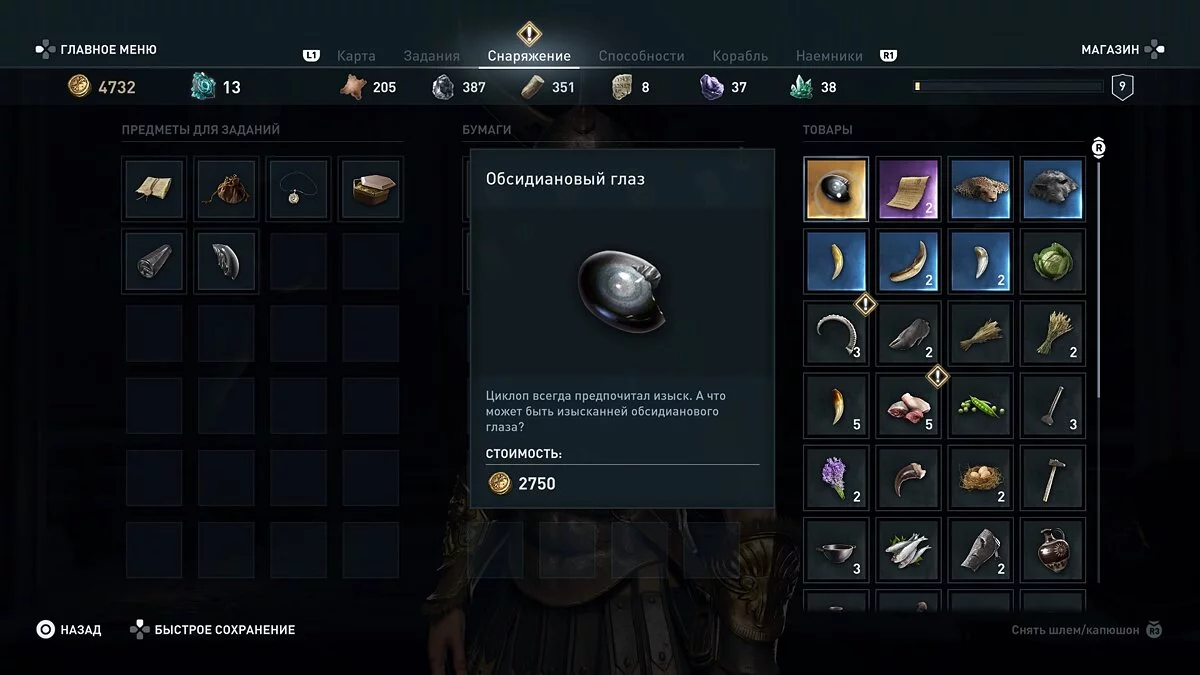Select the leather pouch quest item
Viewport: 1200px width, 675px height.
point(226,189)
